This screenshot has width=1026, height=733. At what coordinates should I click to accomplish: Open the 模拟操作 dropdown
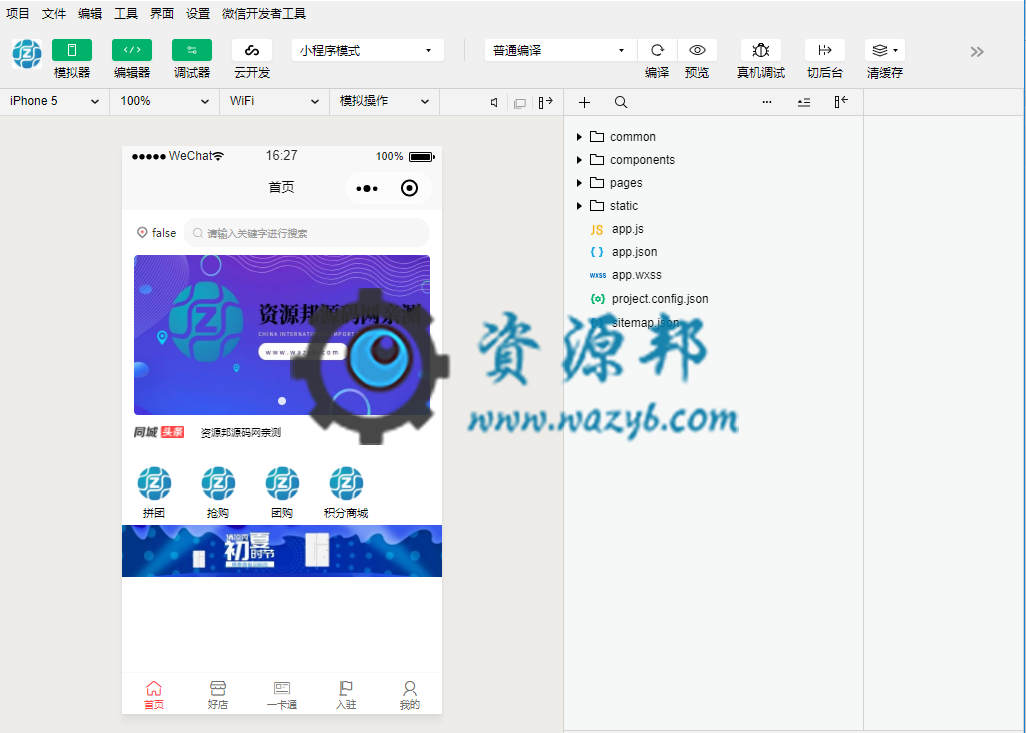[x=384, y=101]
